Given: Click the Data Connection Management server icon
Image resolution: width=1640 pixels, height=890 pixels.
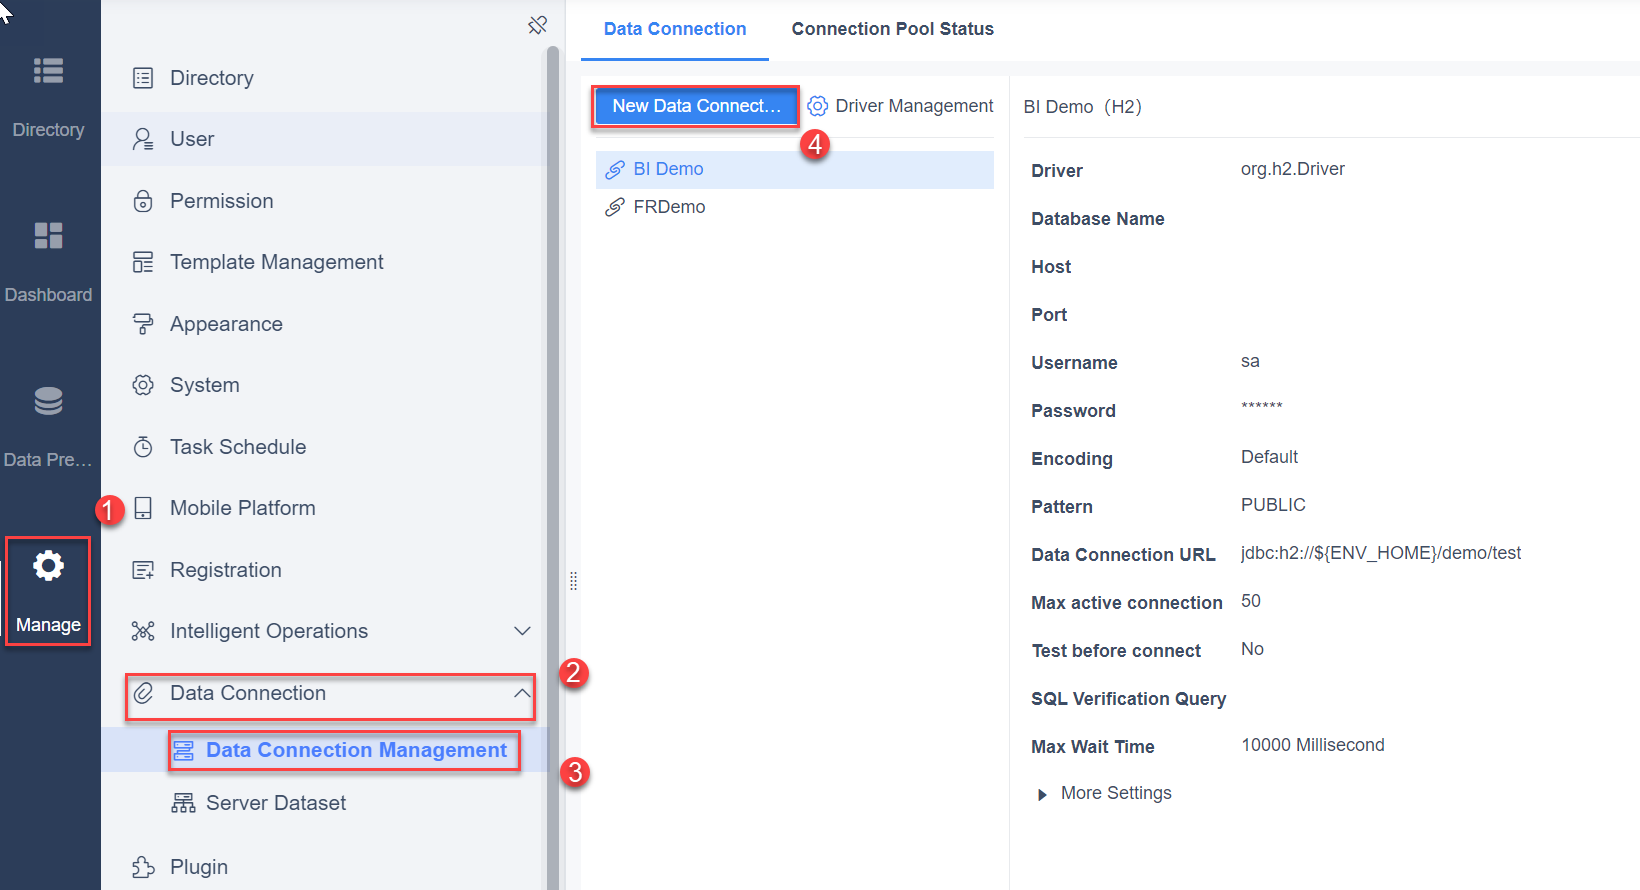Looking at the screenshot, I should coord(183,750).
